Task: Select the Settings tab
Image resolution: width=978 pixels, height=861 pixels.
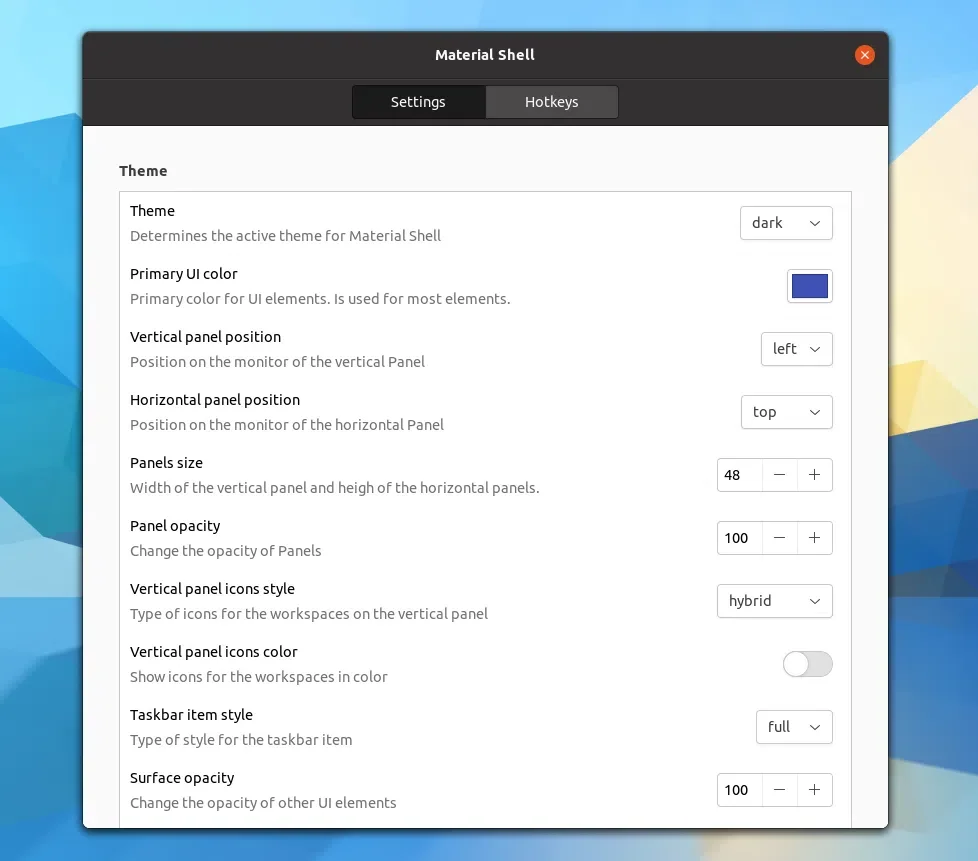Action: pyautogui.click(x=419, y=102)
